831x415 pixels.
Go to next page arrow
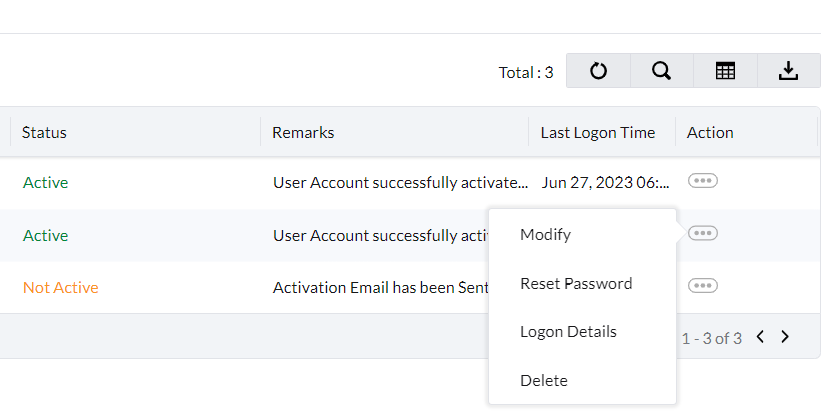coord(785,337)
